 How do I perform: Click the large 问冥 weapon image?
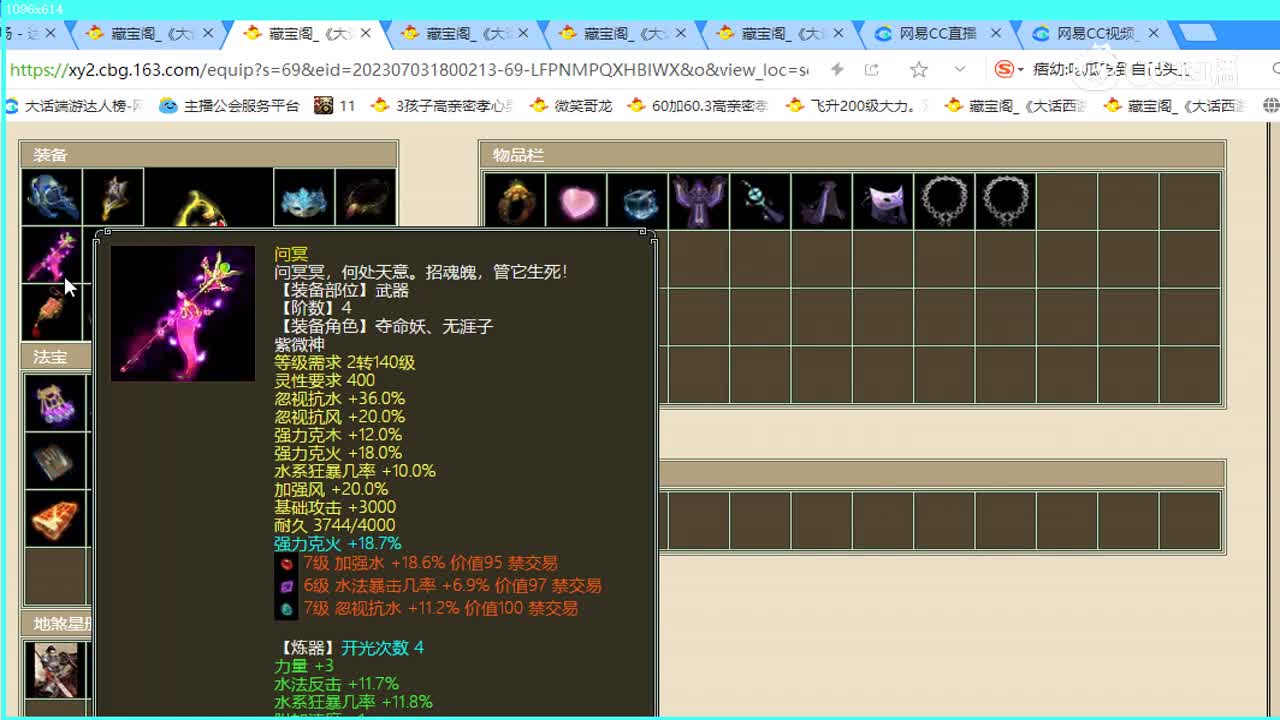click(x=182, y=313)
